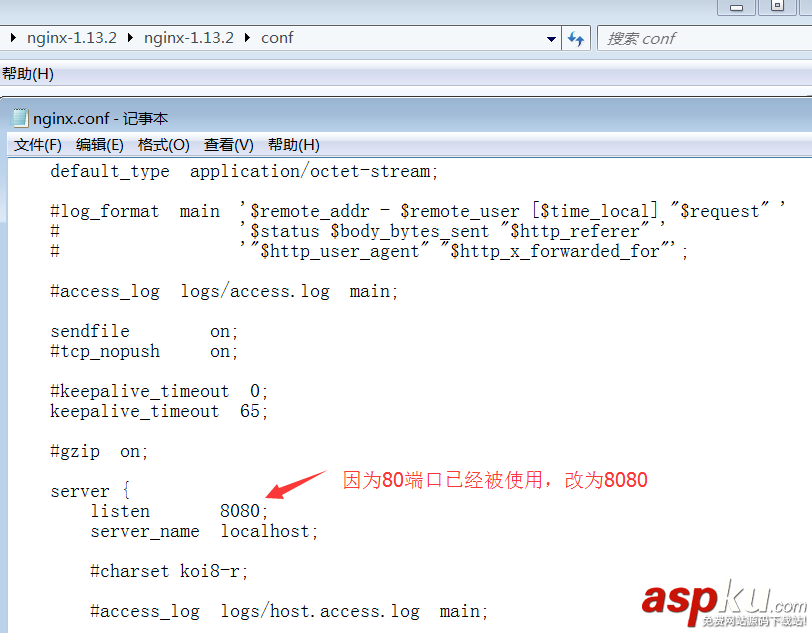The height and width of the screenshot is (633, 812).
Task: Click the nginx.conf - 记事本 window title
Action: [x=100, y=119]
